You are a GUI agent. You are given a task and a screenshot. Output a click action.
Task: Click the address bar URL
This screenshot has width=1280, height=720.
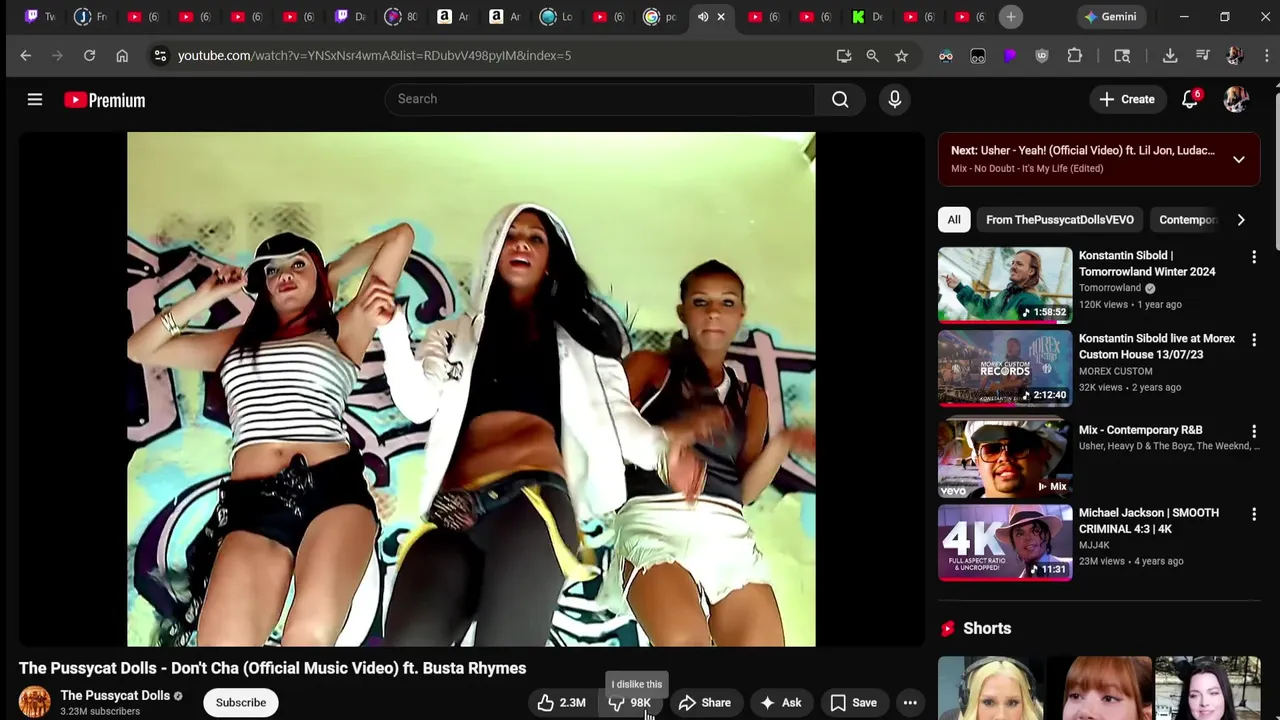coord(374,56)
